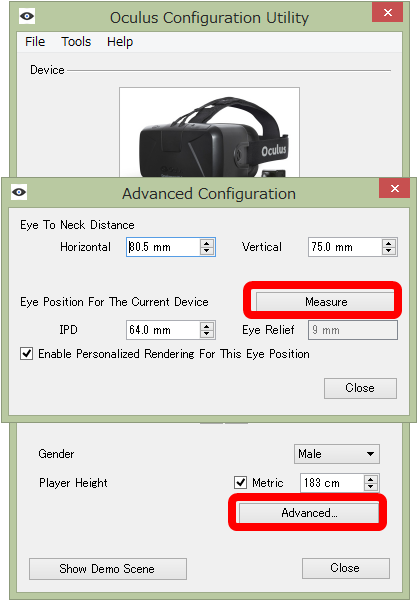Decrease the IPD value with down arrow
Viewport: 418px width, 601px height.
click(207, 333)
